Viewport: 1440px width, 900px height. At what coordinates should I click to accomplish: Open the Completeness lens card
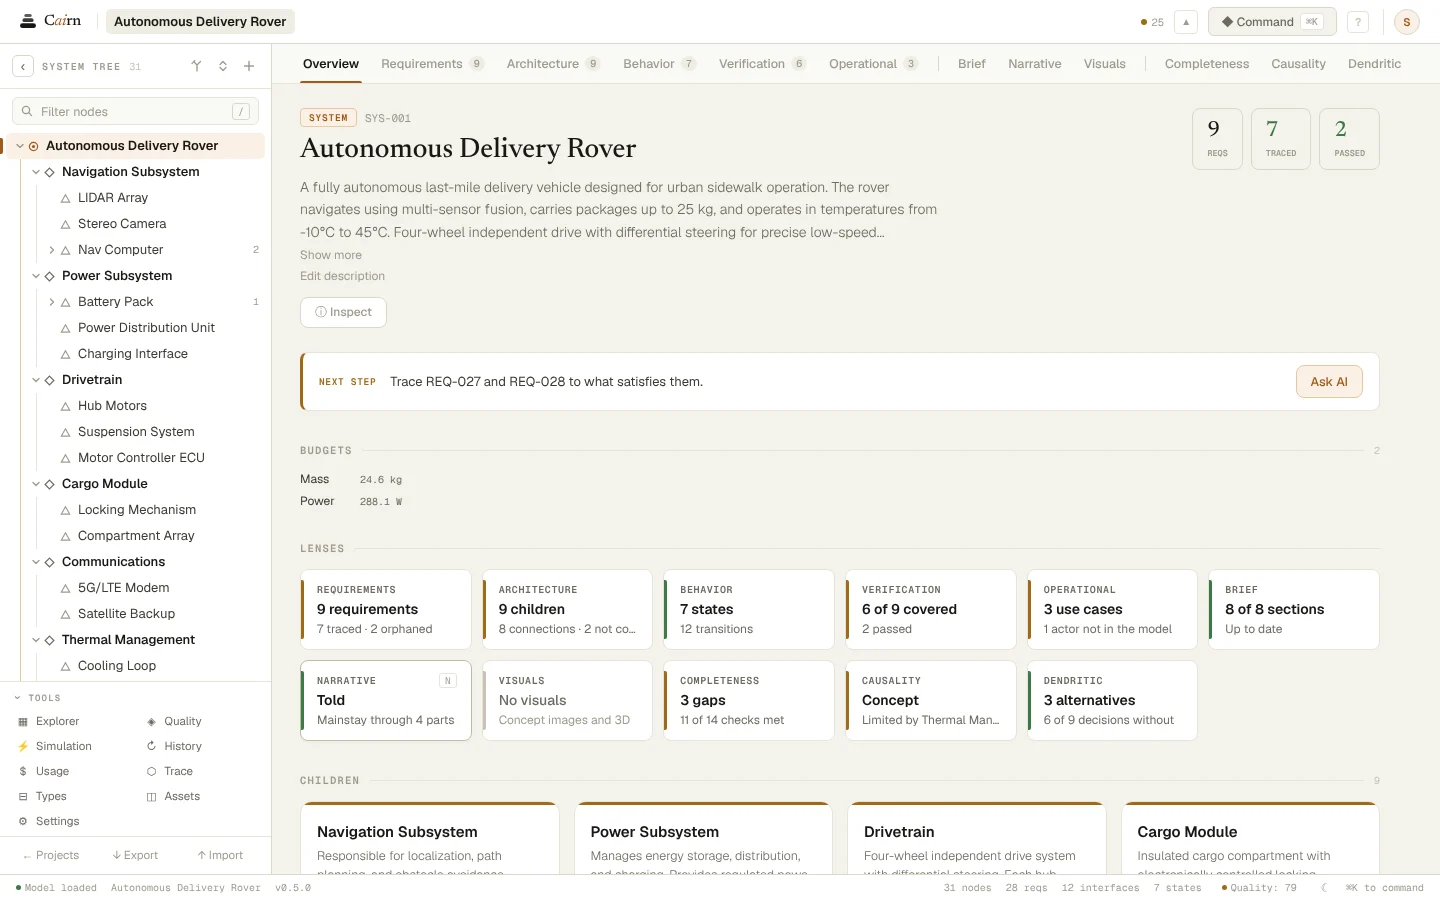[749, 700]
